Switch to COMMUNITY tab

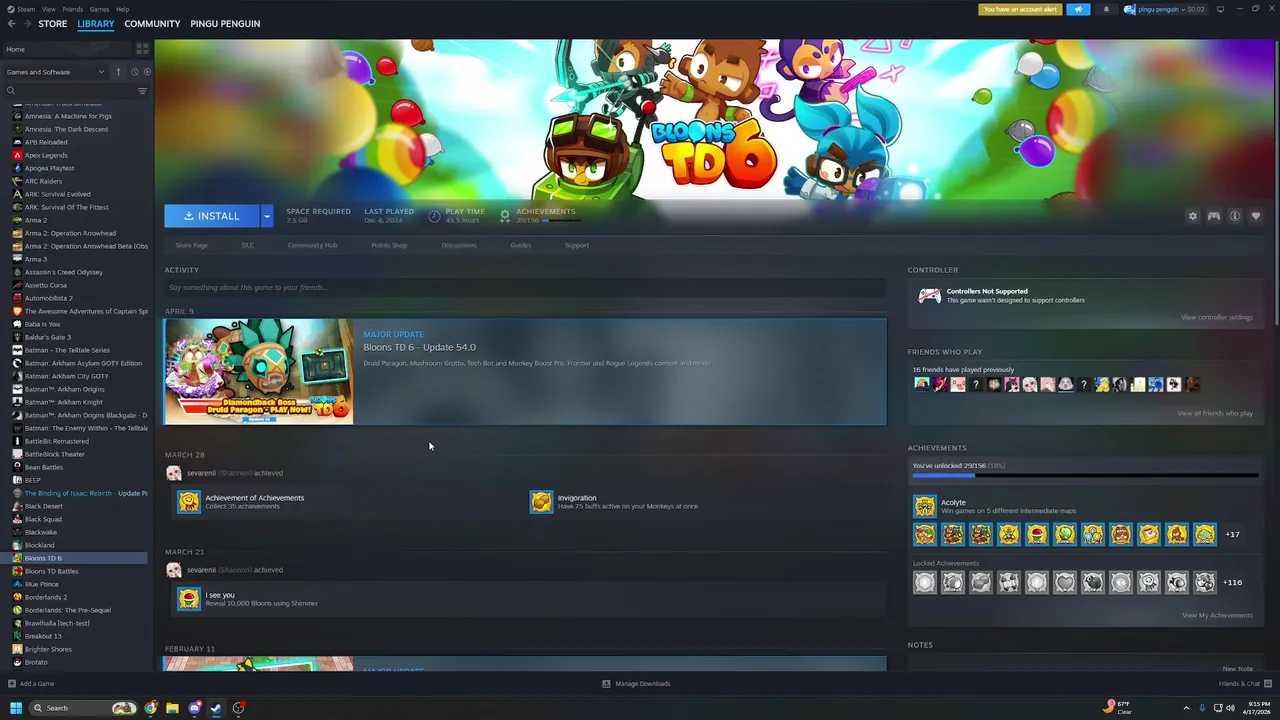(x=152, y=23)
